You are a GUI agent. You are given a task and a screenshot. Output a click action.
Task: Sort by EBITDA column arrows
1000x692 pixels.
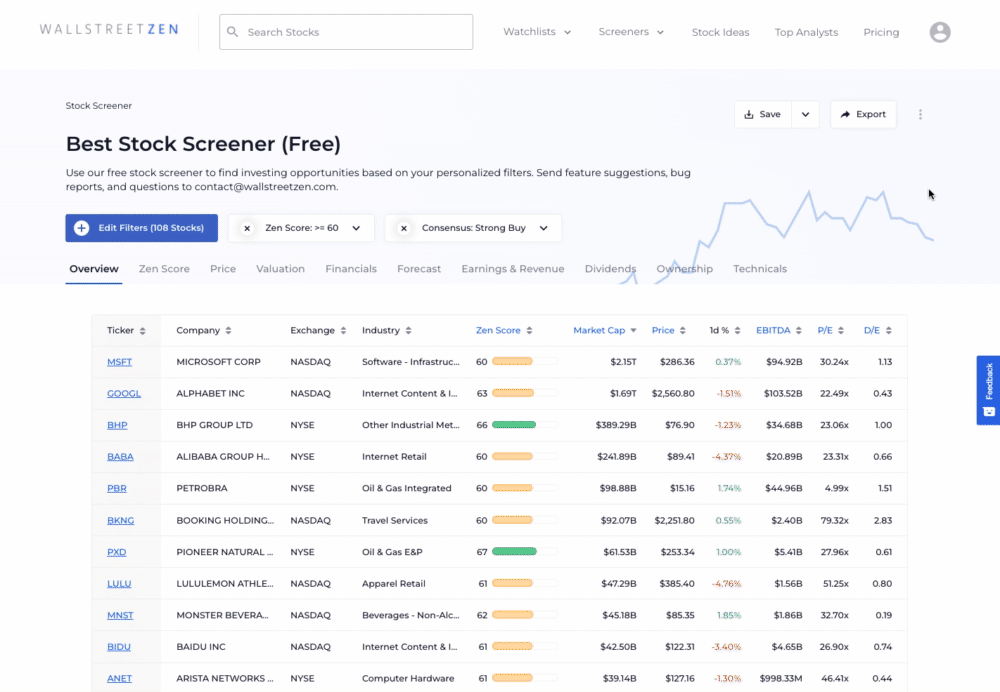tap(798, 330)
